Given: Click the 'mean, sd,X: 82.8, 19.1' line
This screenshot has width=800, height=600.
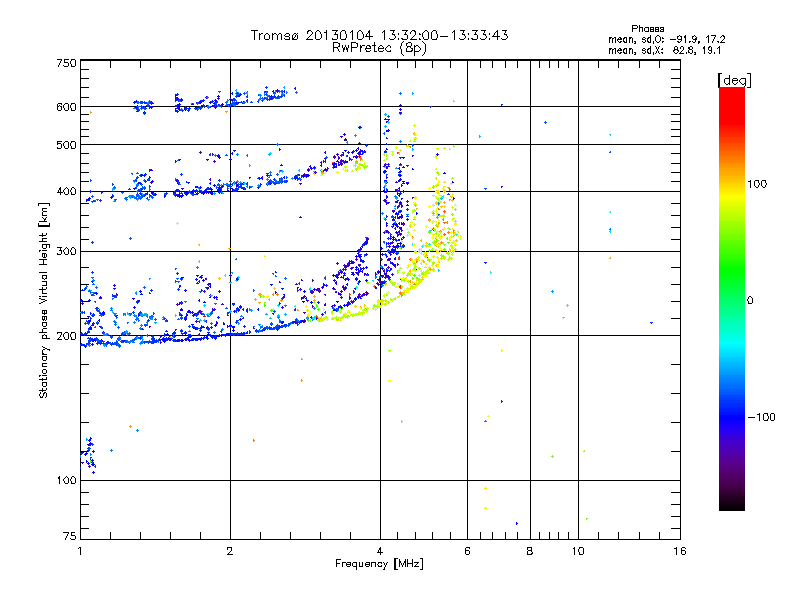Looking at the screenshot, I should [664, 51].
